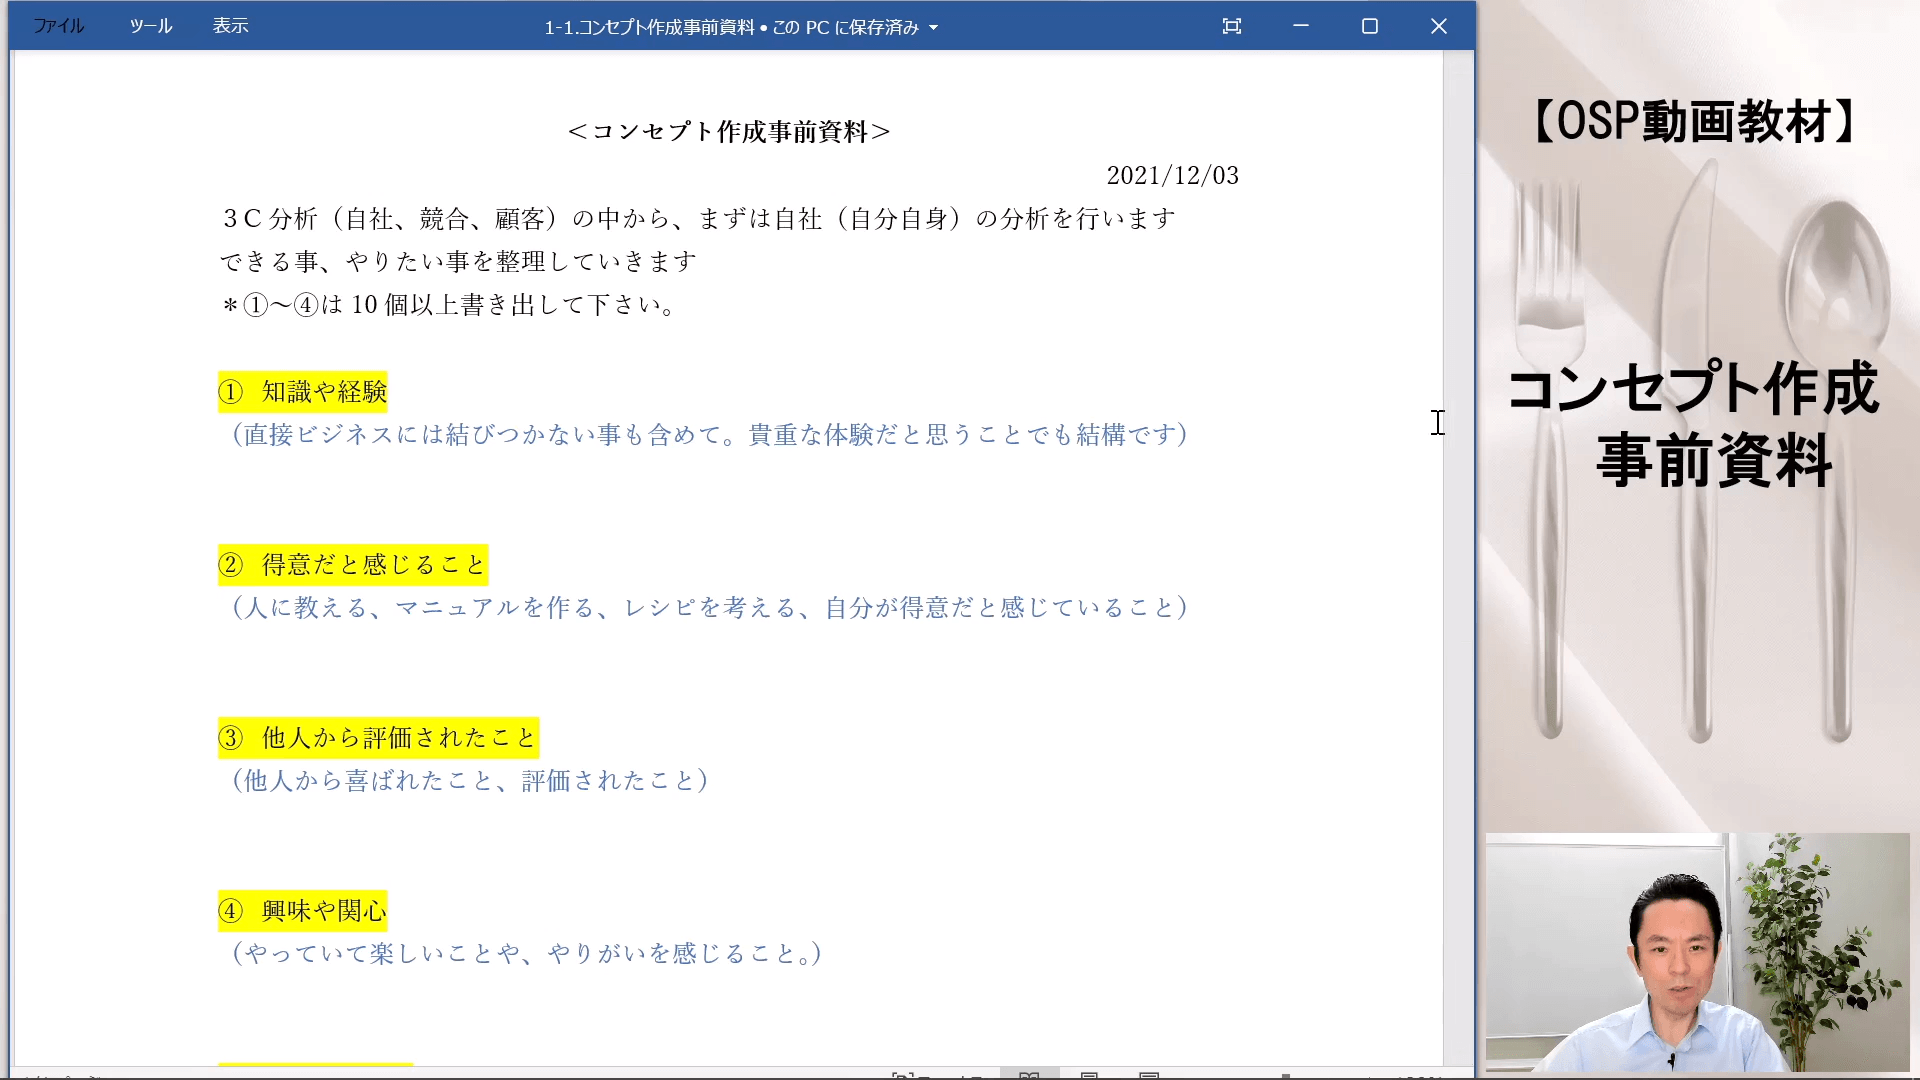Click the highlighted heading ④ 興味や関心

point(303,911)
